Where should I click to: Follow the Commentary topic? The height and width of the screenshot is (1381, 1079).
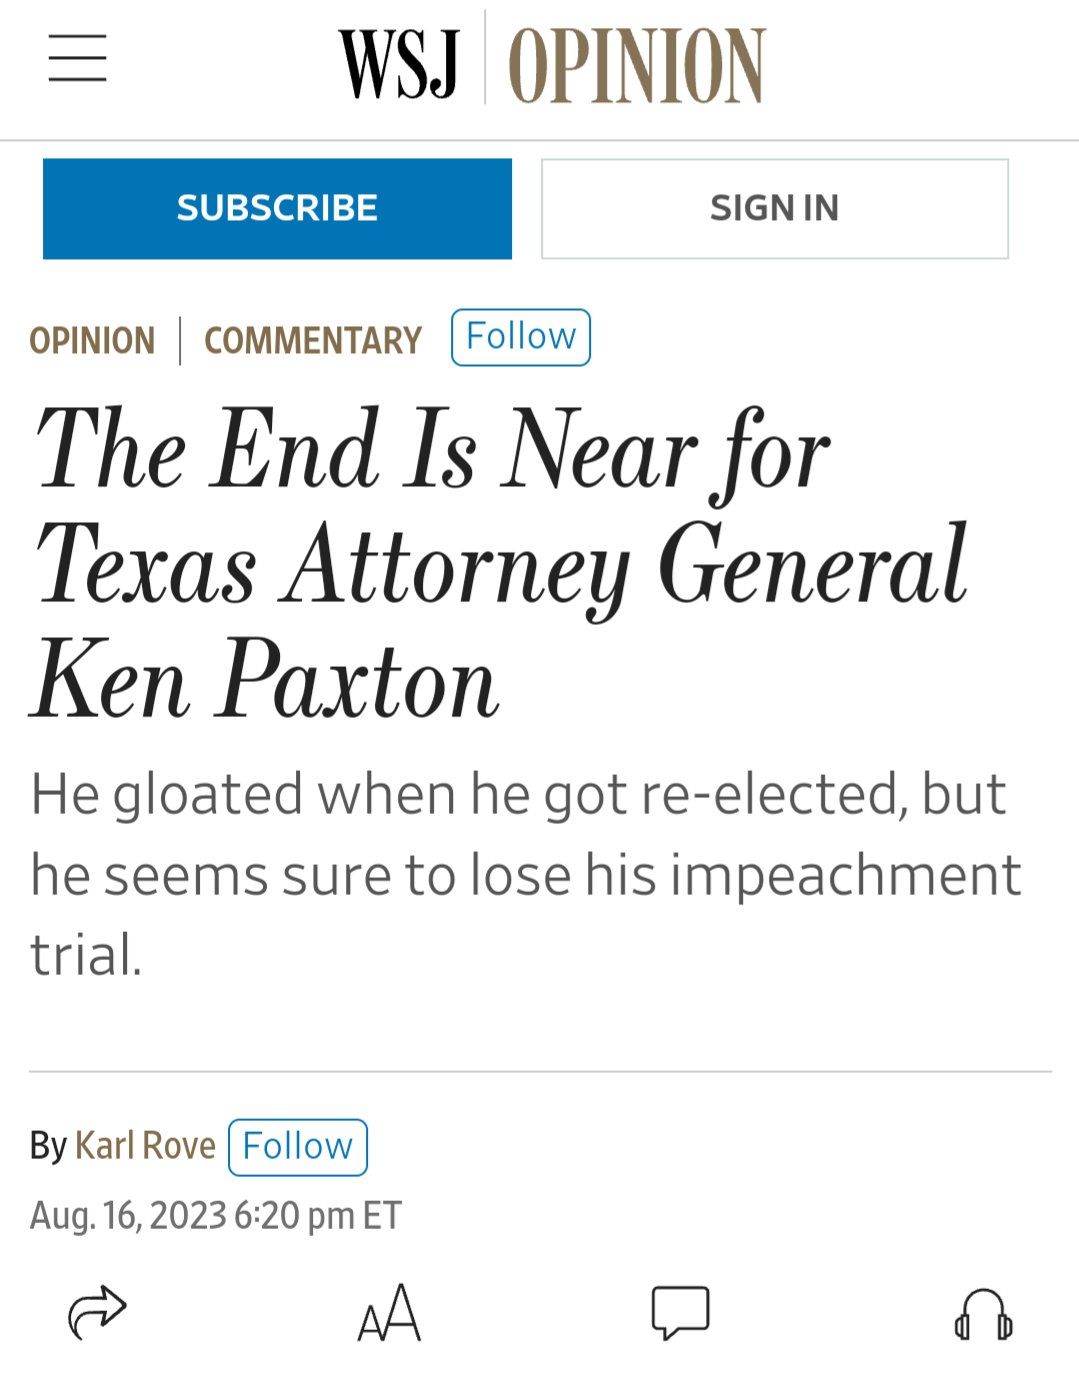point(520,337)
